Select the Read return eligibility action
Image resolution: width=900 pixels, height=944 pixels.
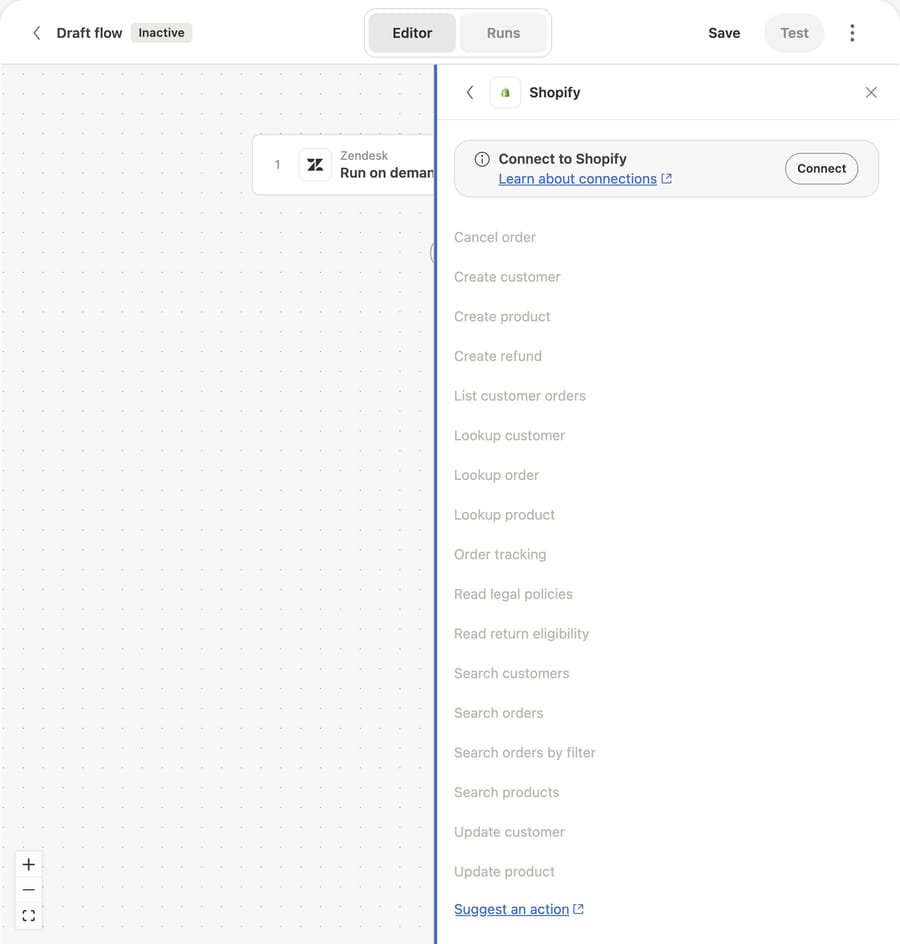521,634
